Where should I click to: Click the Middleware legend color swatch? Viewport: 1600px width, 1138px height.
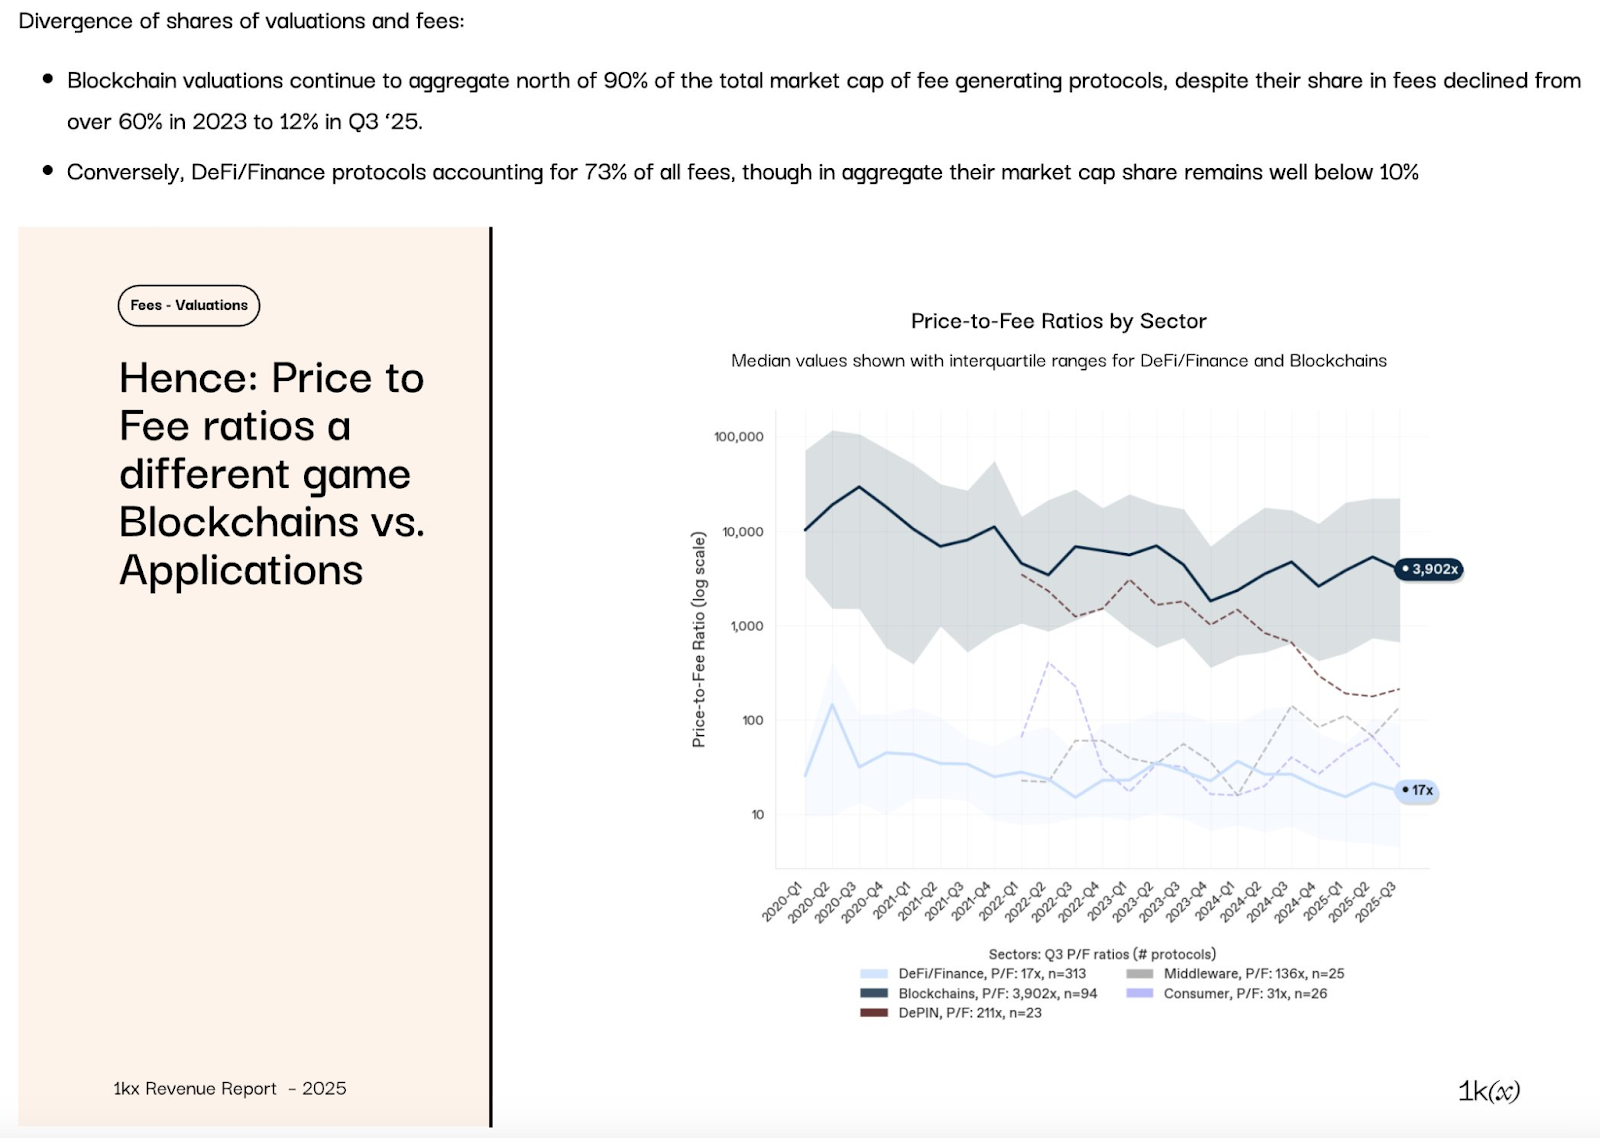[1140, 974]
